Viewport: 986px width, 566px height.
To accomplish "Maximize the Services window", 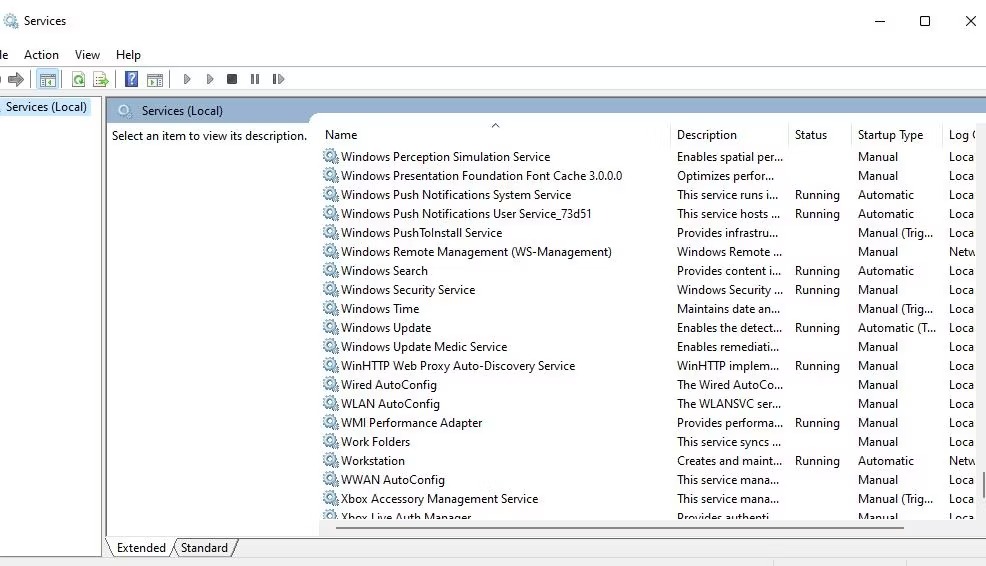I will pos(925,21).
